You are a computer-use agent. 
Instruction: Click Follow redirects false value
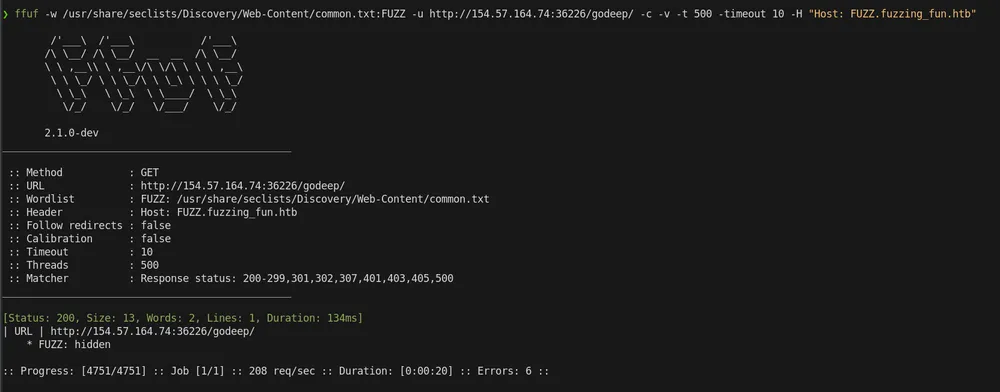click(156, 226)
